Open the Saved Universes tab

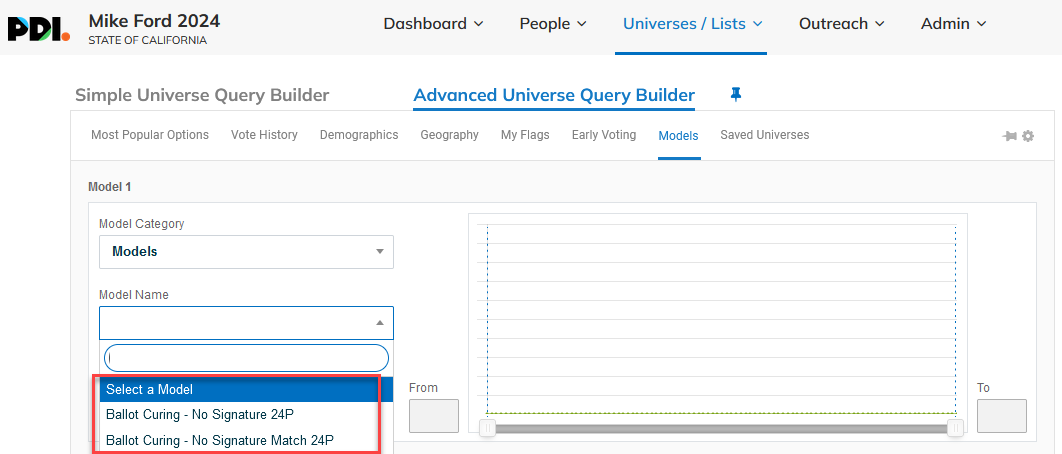765,135
